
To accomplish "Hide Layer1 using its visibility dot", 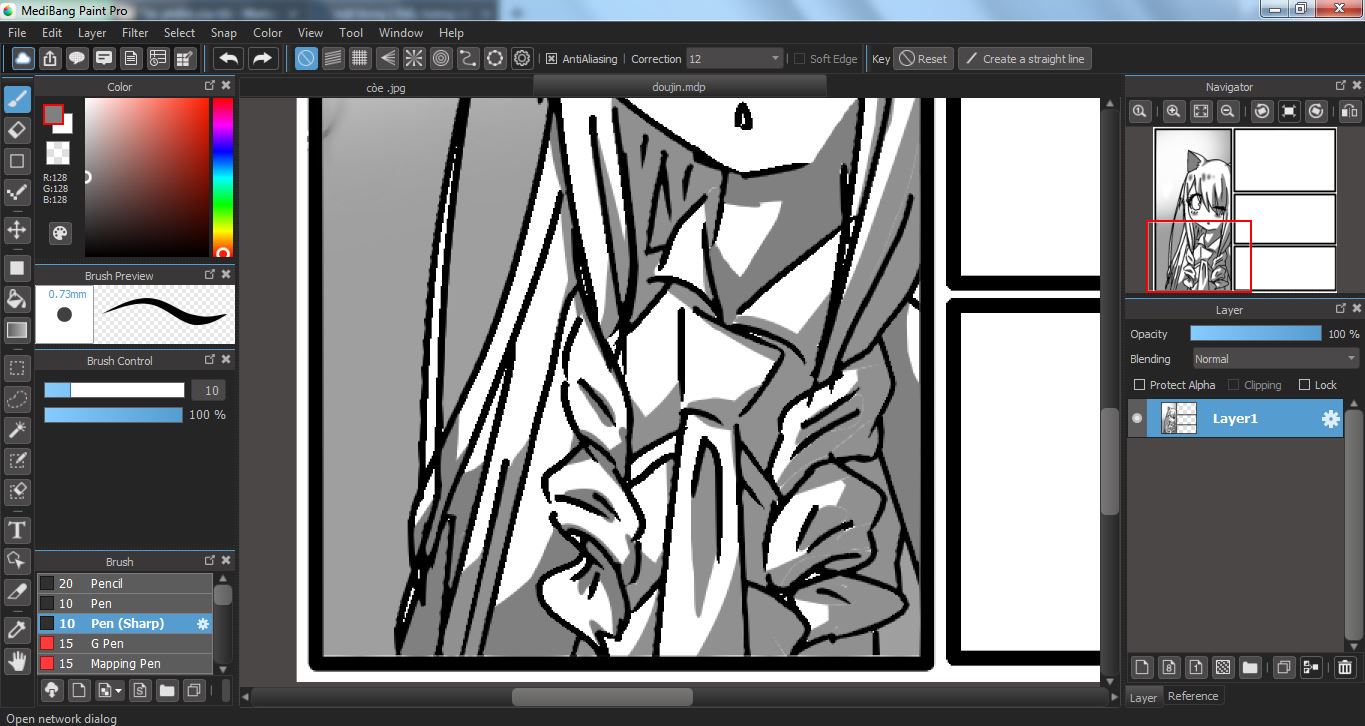I will [1137, 419].
